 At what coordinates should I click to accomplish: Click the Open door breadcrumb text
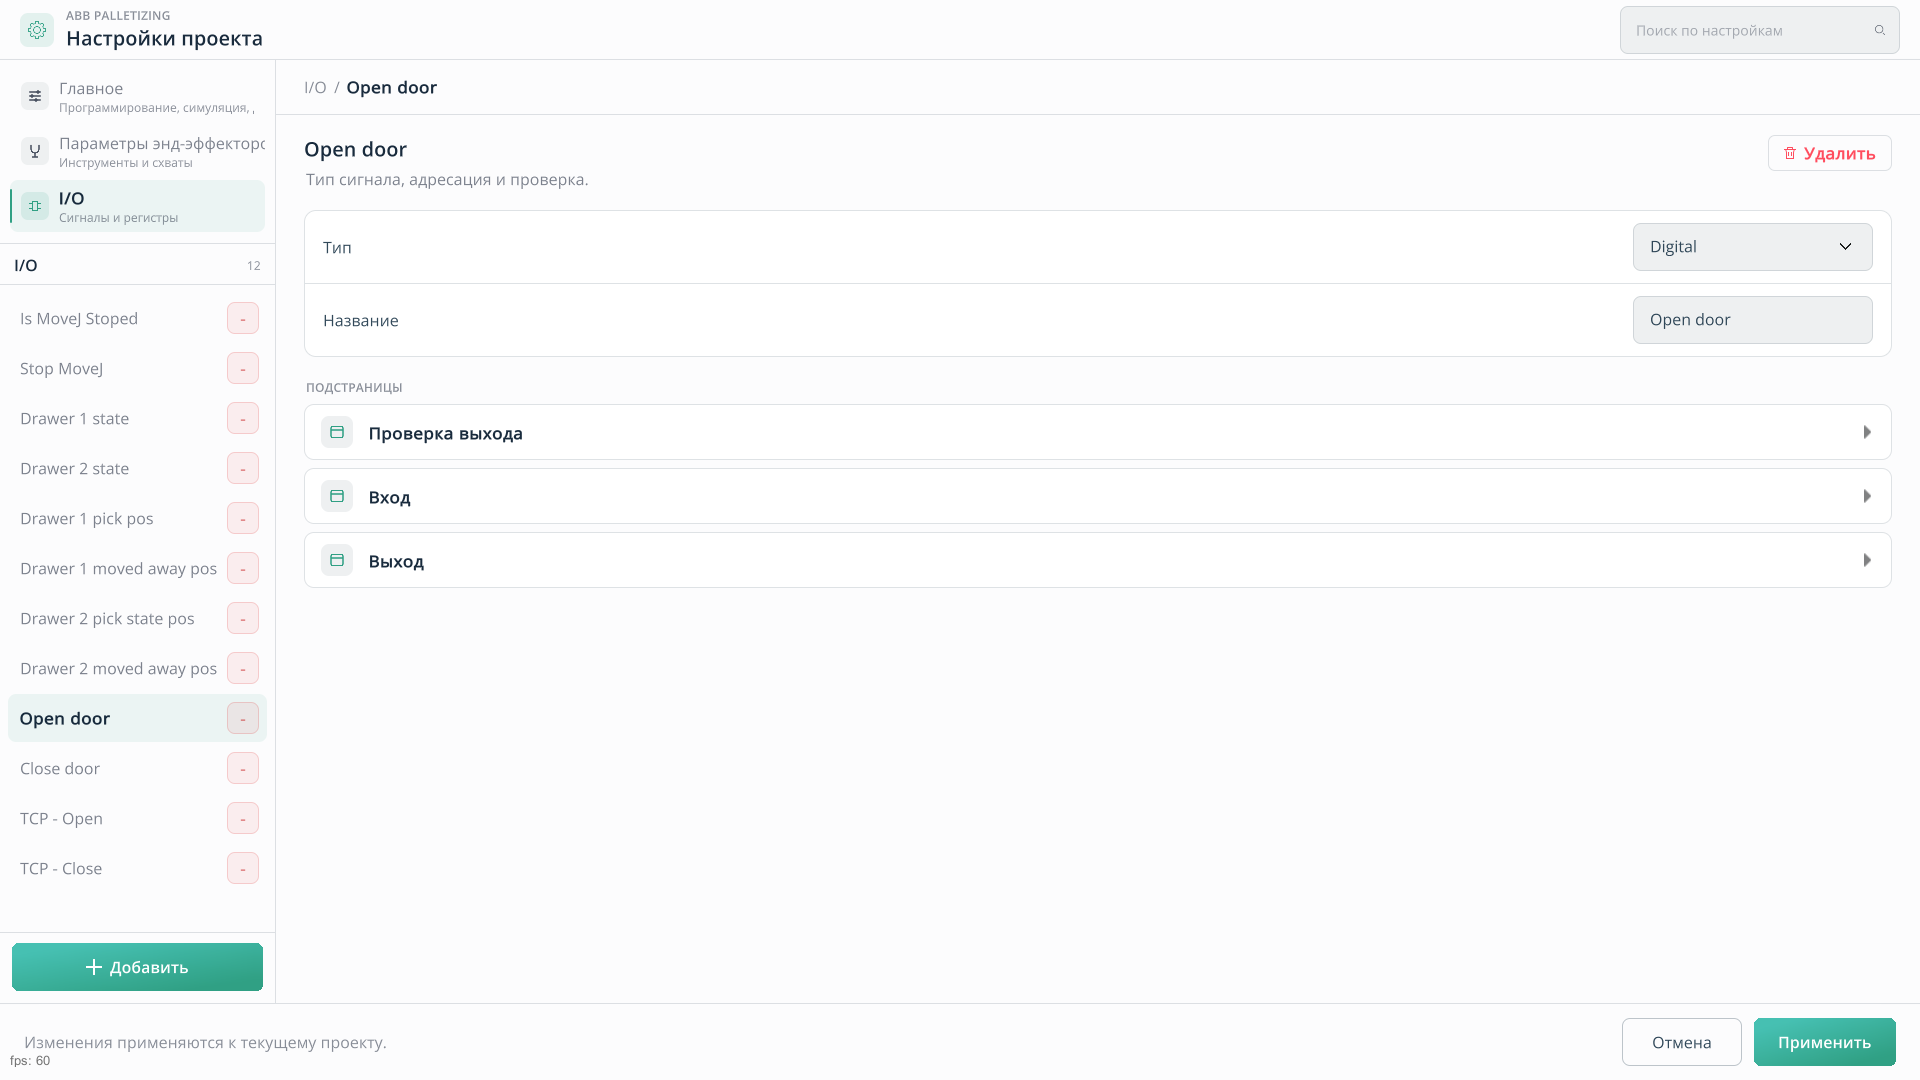(392, 87)
